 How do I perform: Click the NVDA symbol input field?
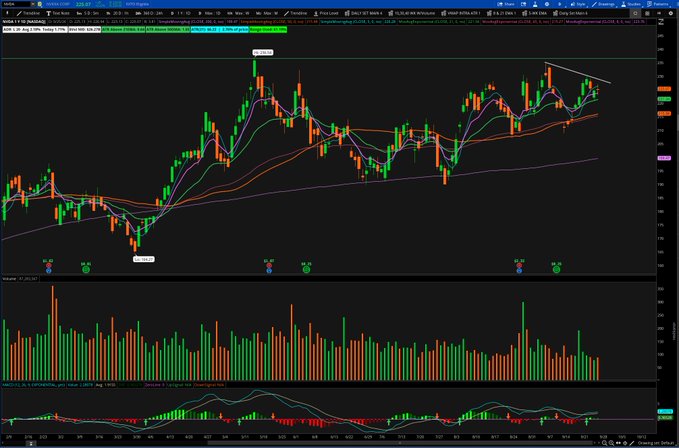point(16,4)
